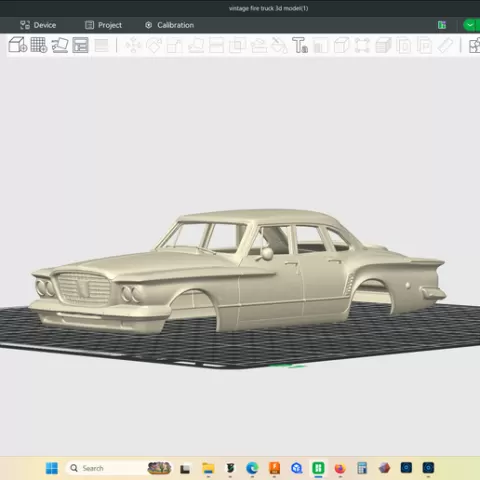Click the Arrange all objects icon
This screenshot has width=480, height=480.
80,45
